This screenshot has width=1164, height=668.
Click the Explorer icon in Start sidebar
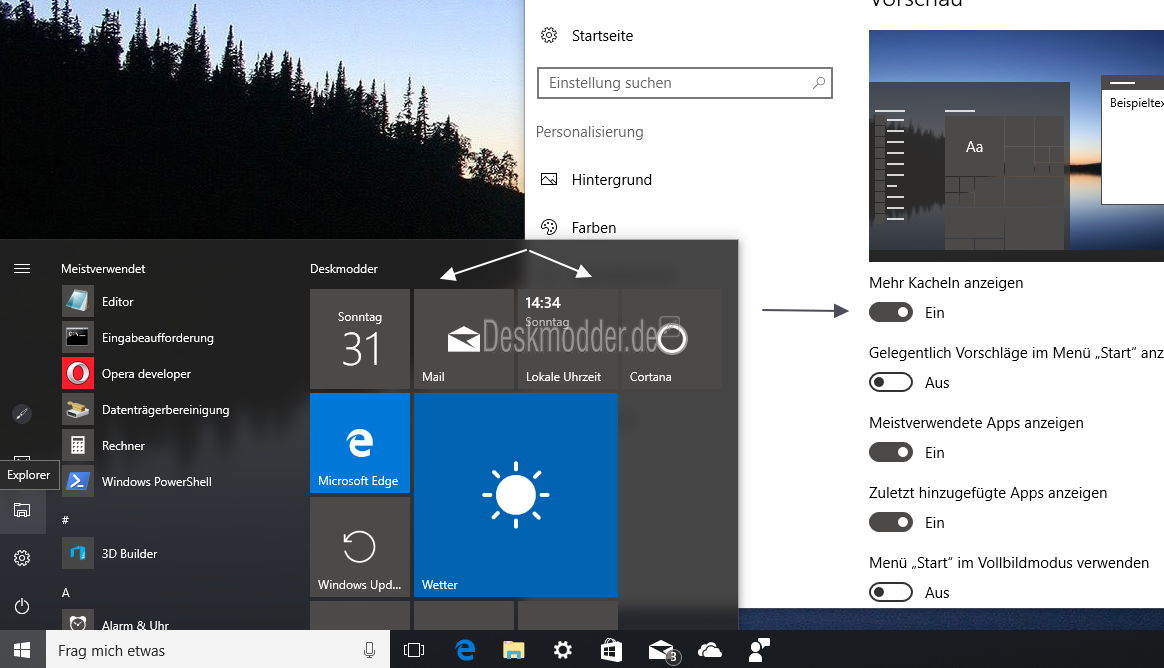[22, 510]
